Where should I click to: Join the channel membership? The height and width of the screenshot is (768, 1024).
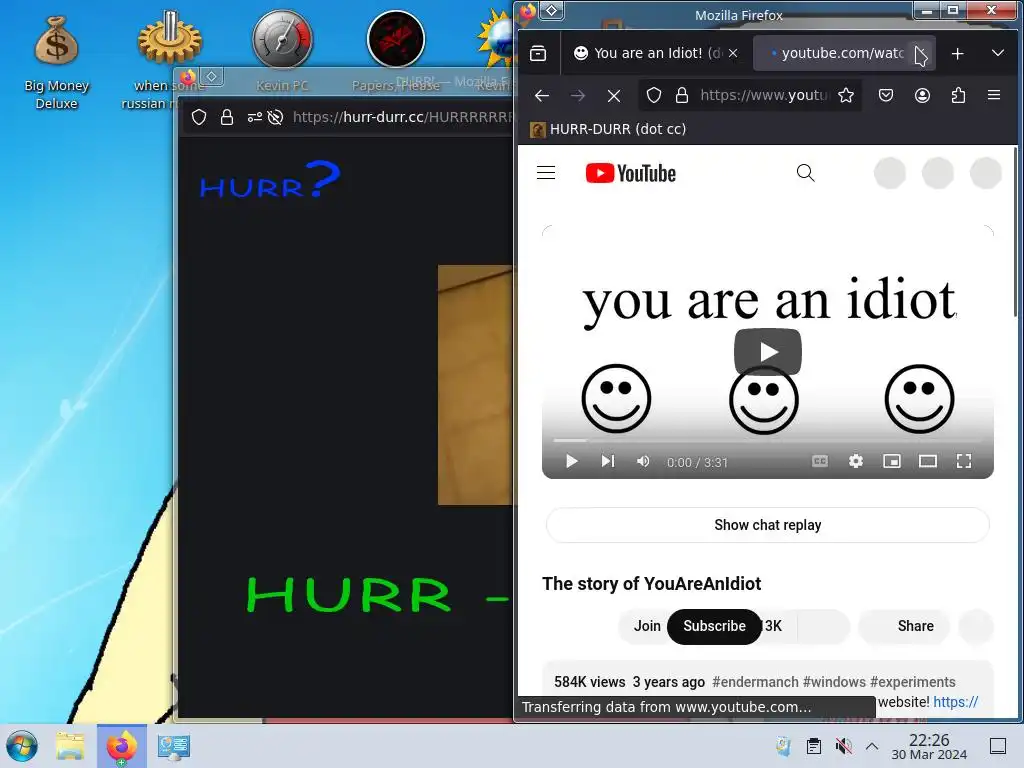[647, 626]
